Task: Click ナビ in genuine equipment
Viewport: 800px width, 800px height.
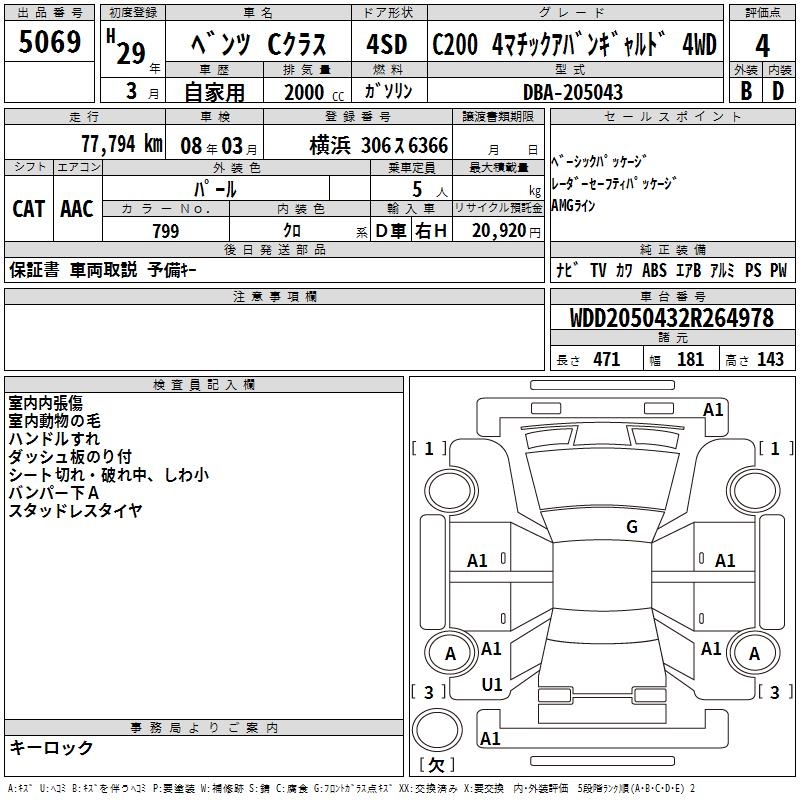Action: pos(567,270)
